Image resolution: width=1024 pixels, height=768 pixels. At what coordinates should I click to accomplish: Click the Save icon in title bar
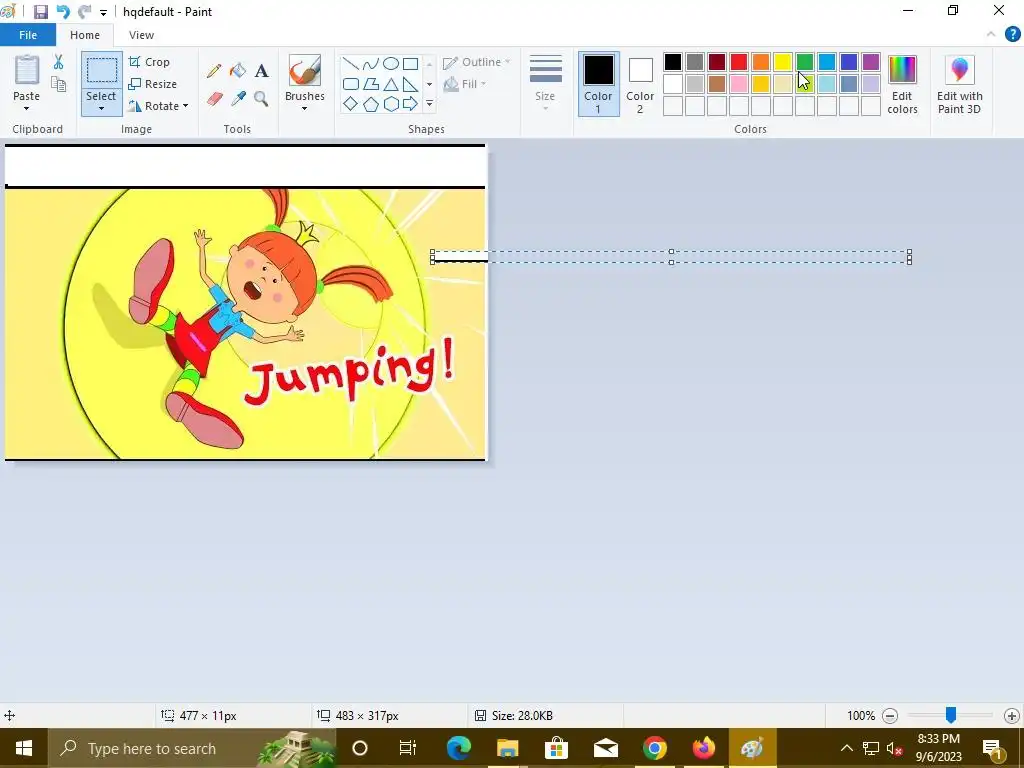click(40, 12)
